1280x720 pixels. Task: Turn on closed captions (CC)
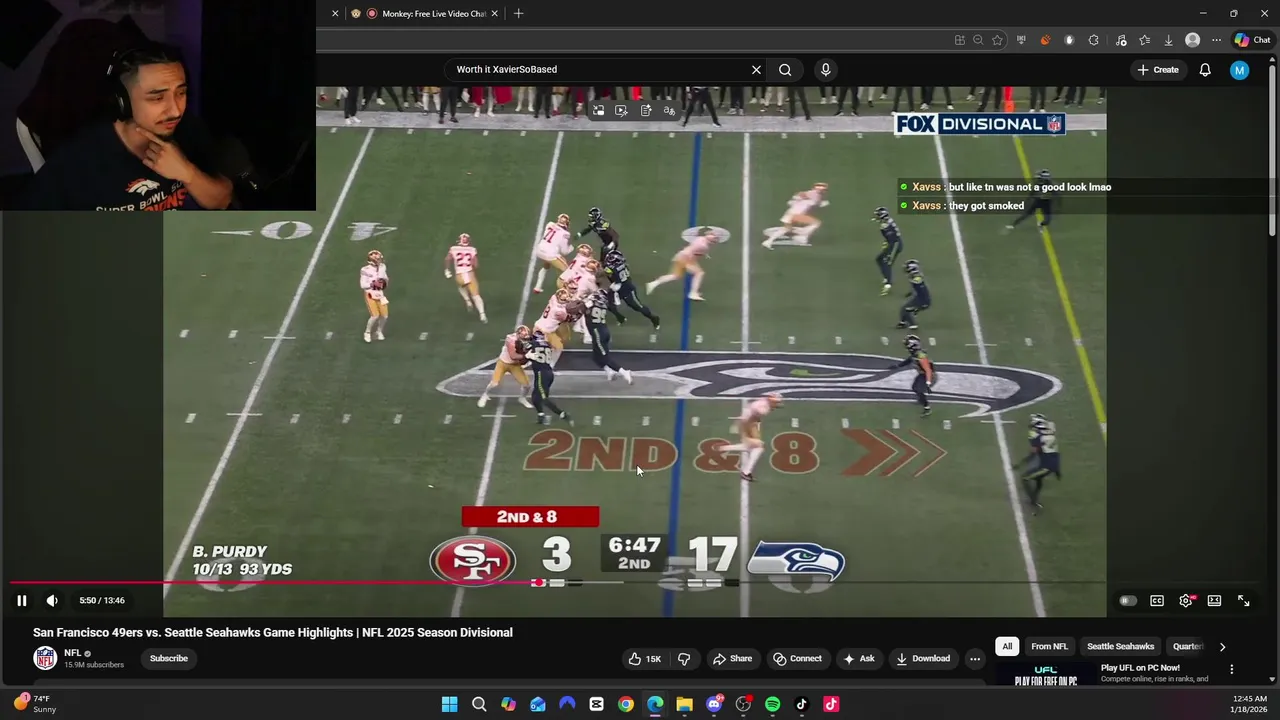point(1157,601)
